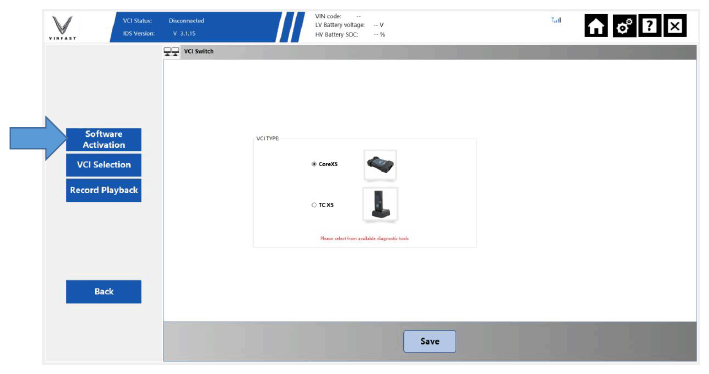Click the VCI Switch monitors icon
Image resolution: width=709 pixels, height=374 pixels.
pyautogui.click(x=171, y=52)
